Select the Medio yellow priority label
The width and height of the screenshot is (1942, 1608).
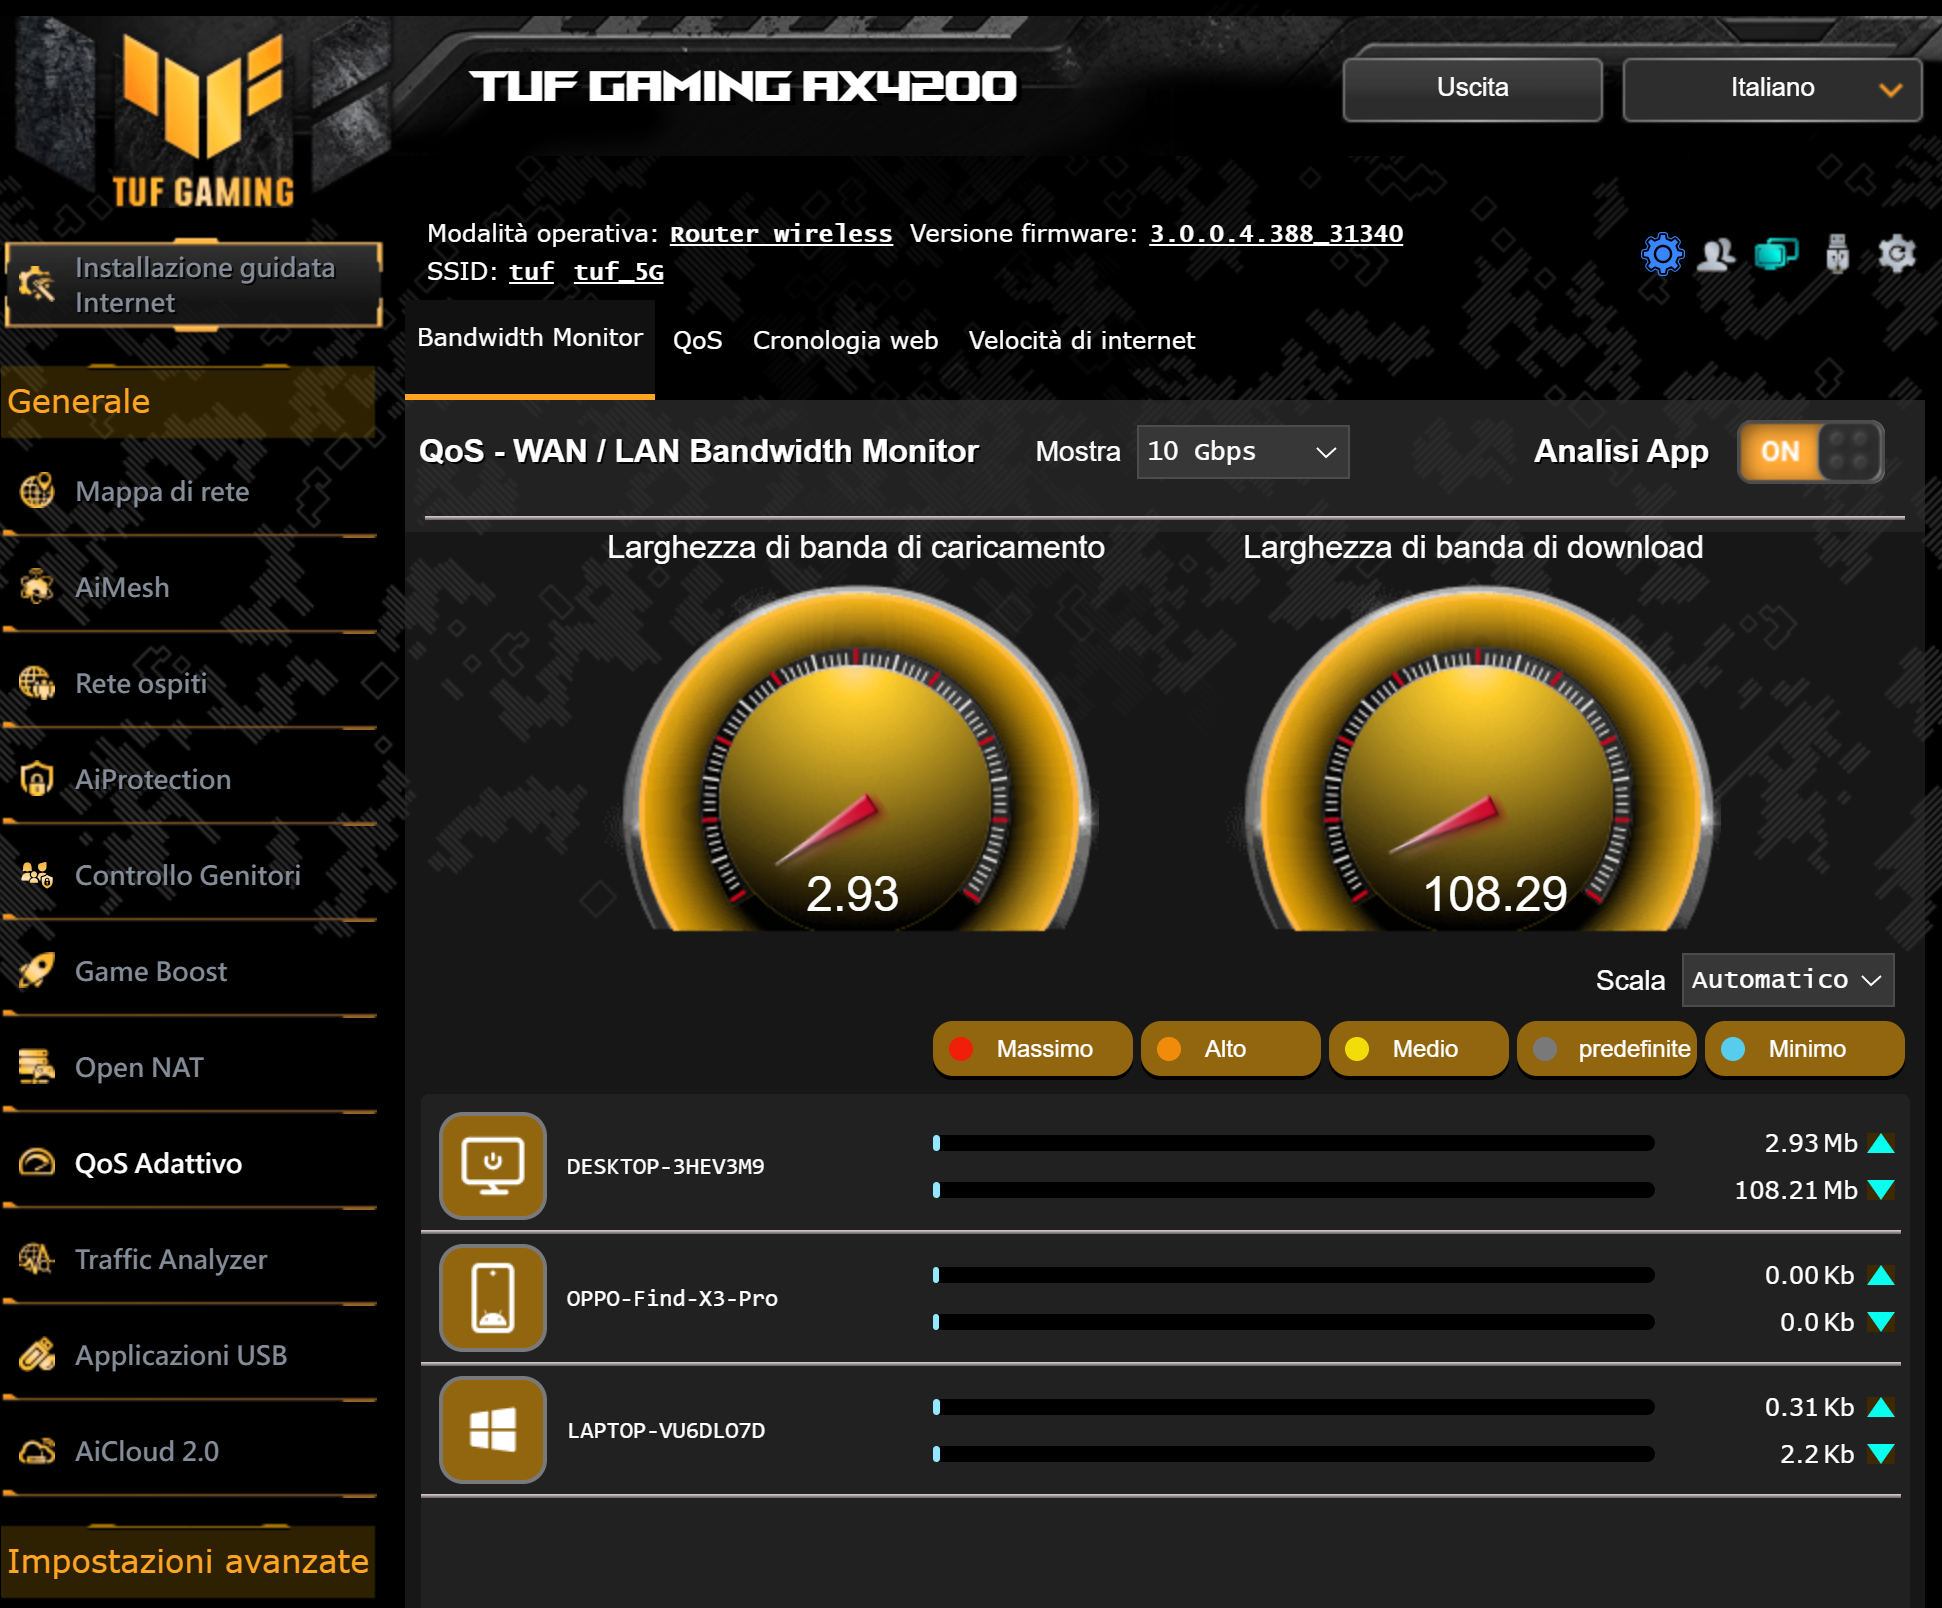tap(1418, 1049)
